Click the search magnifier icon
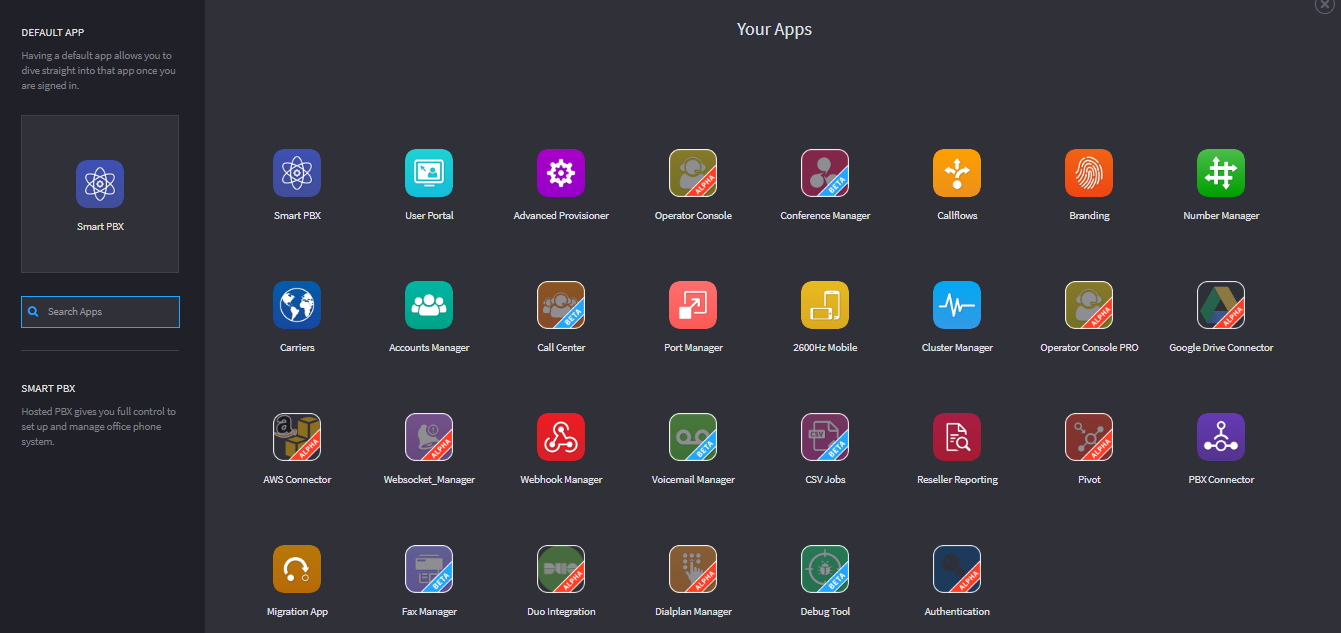The image size is (1341, 633). point(34,312)
